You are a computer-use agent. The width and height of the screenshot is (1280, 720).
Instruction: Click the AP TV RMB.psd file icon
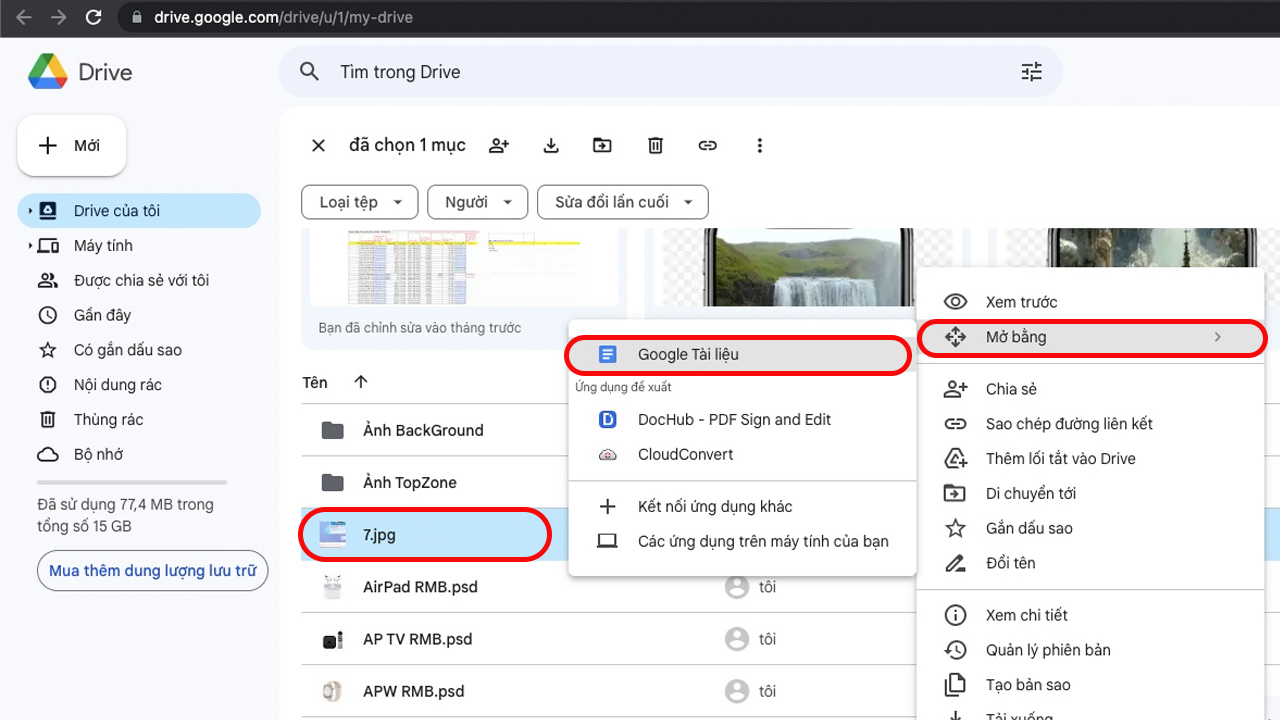tap(333, 639)
